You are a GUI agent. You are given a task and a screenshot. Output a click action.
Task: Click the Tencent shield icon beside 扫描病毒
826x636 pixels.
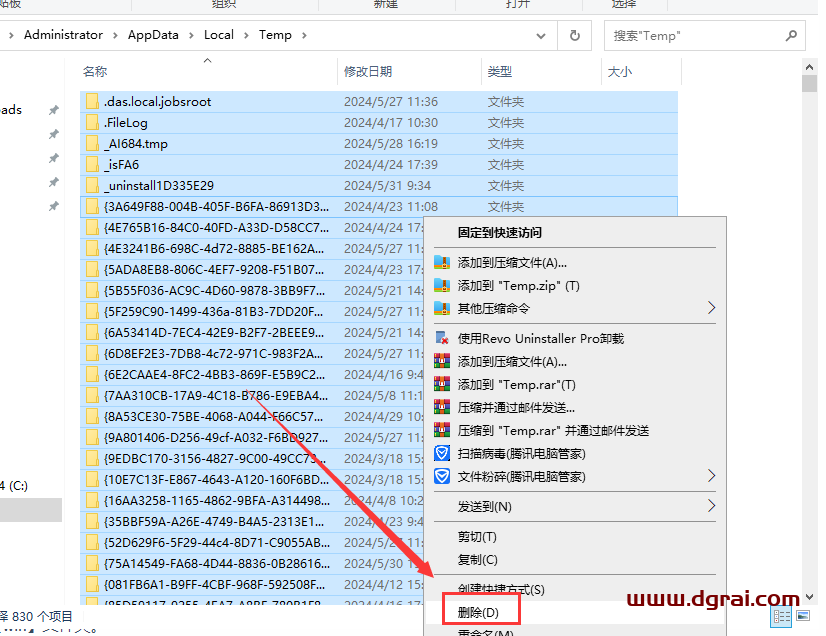tap(442, 454)
